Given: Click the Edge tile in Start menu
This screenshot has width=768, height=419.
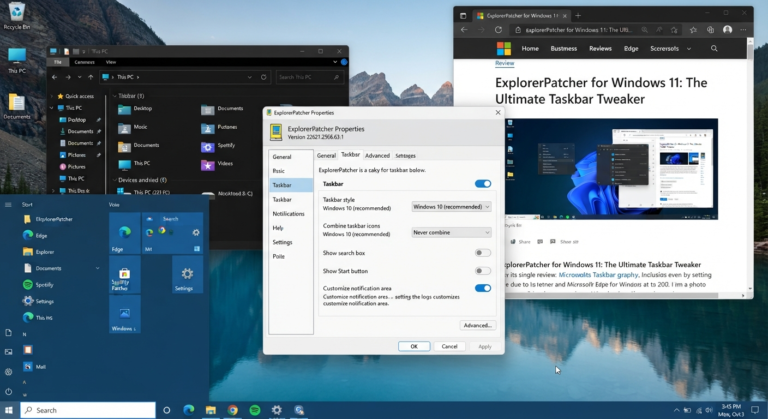Looking at the screenshot, I should [124, 233].
